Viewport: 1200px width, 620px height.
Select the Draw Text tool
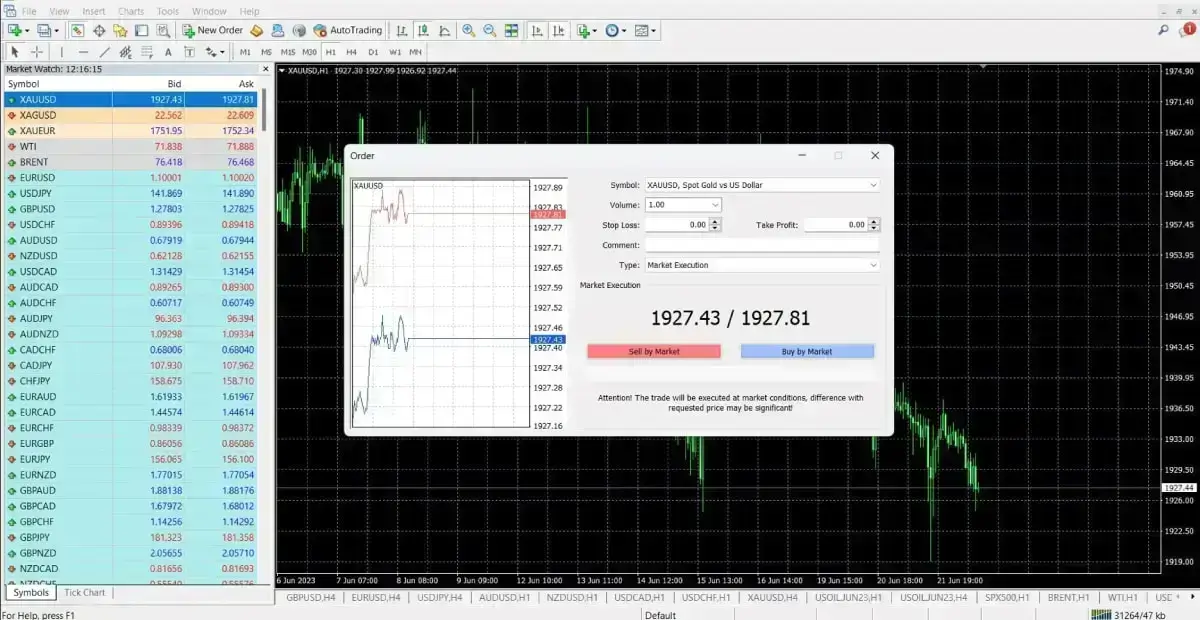tap(168, 52)
